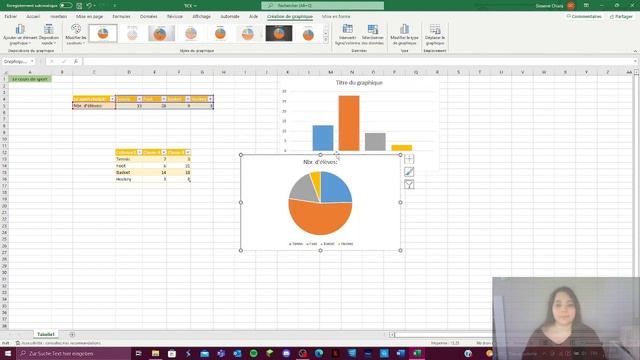
Task: Open Disposition rapide layout gallery
Action: 49,35
